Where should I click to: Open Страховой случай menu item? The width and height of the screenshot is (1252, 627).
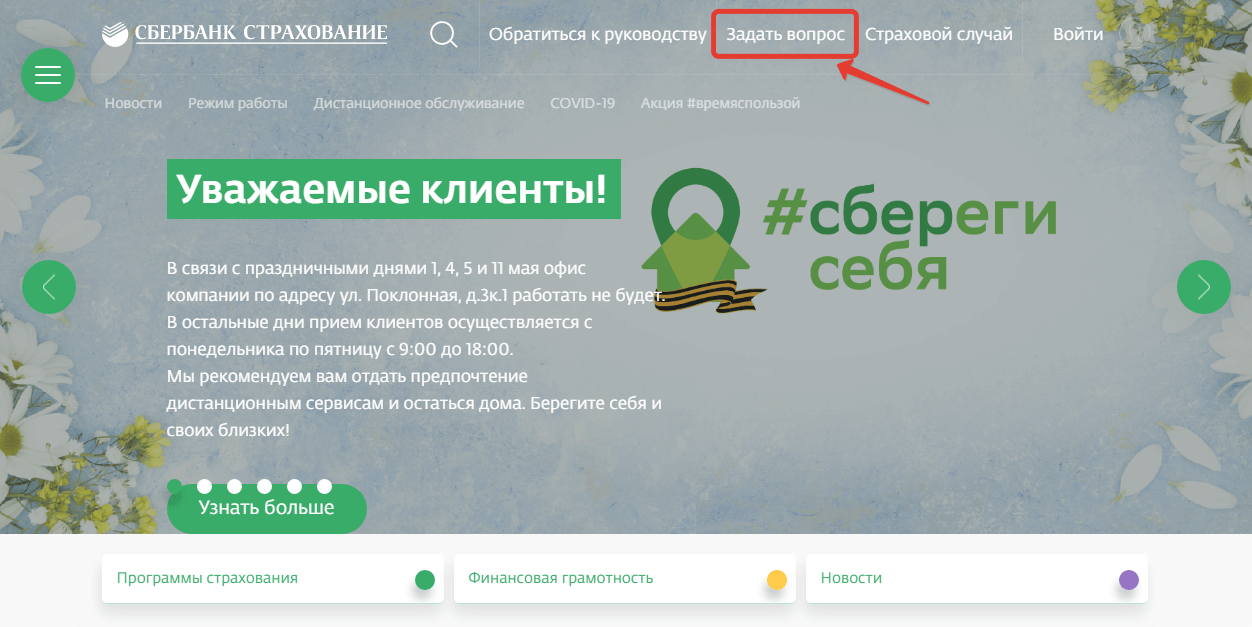tap(938, 34)
